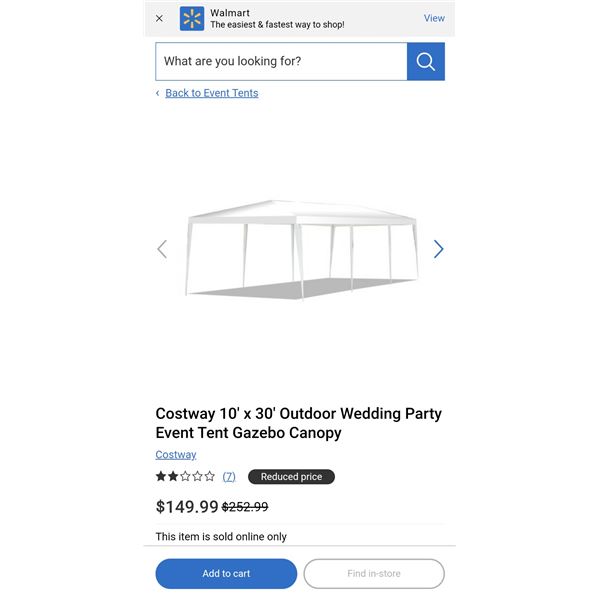Click the 'easiest & fastest way to shop' banner text

tap(277, 25)
